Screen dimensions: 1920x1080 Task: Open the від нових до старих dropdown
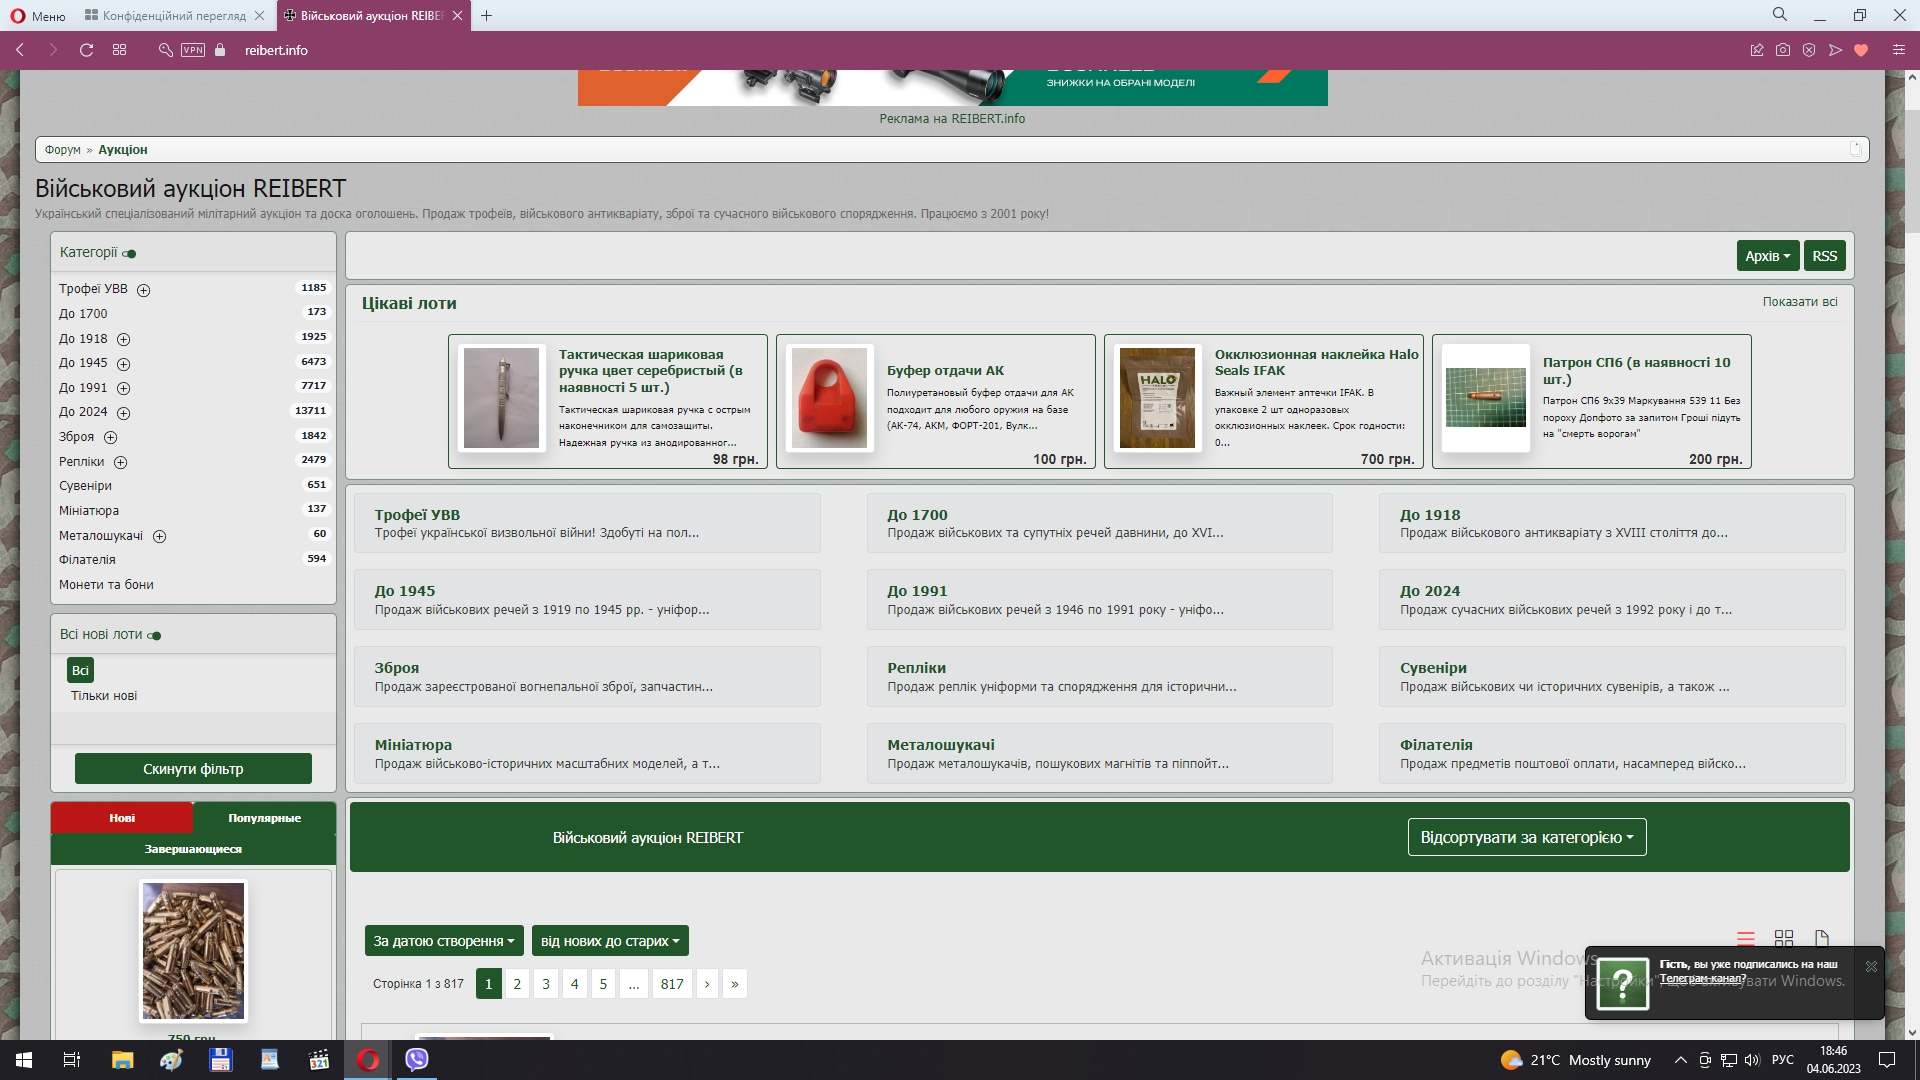610,941
